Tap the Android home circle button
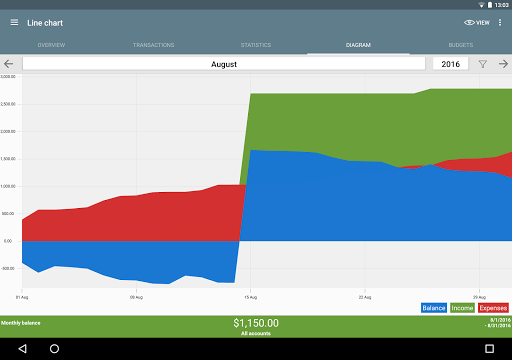This screenshot has width=512, height=360. point(54,349)
